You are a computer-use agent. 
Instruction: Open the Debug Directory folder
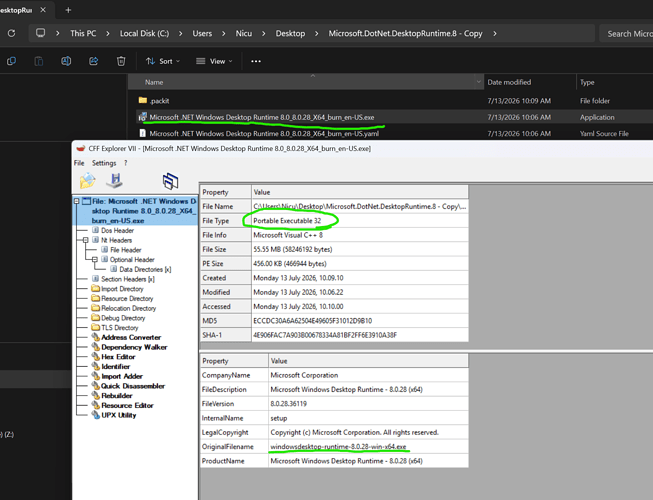(x=123, y=318)
